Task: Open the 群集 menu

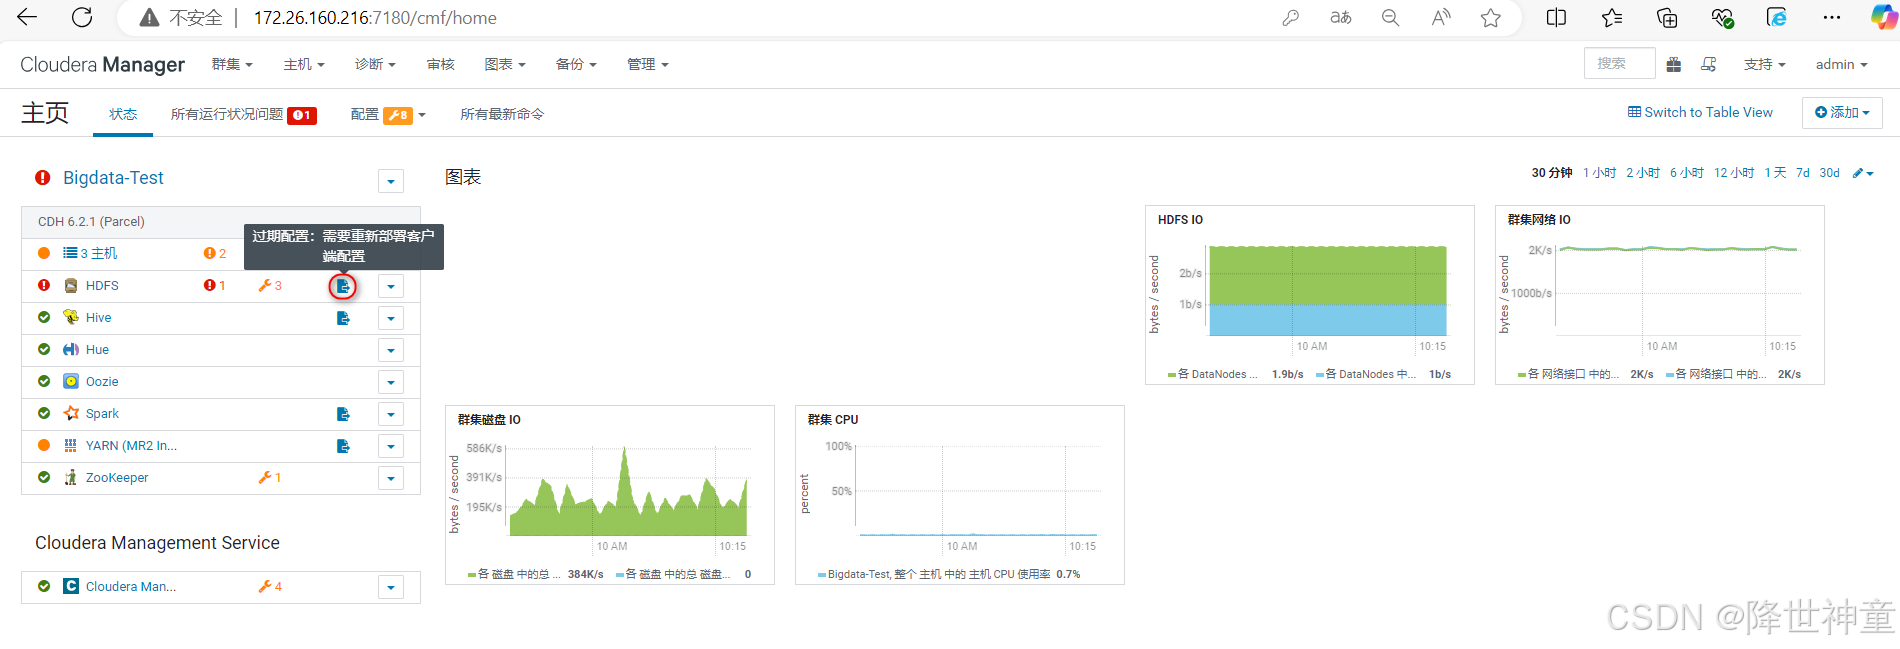Action: pos(232,64)
